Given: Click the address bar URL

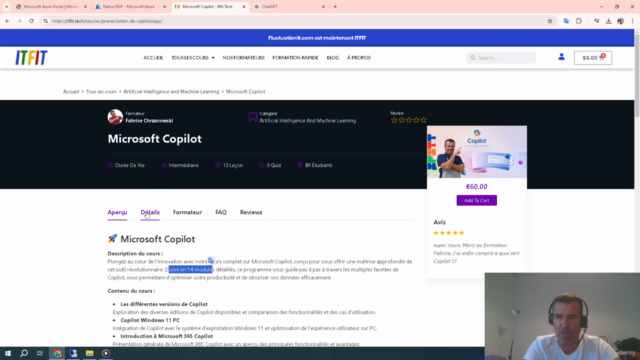Looking at the screenshot, I should pos(107,21).
